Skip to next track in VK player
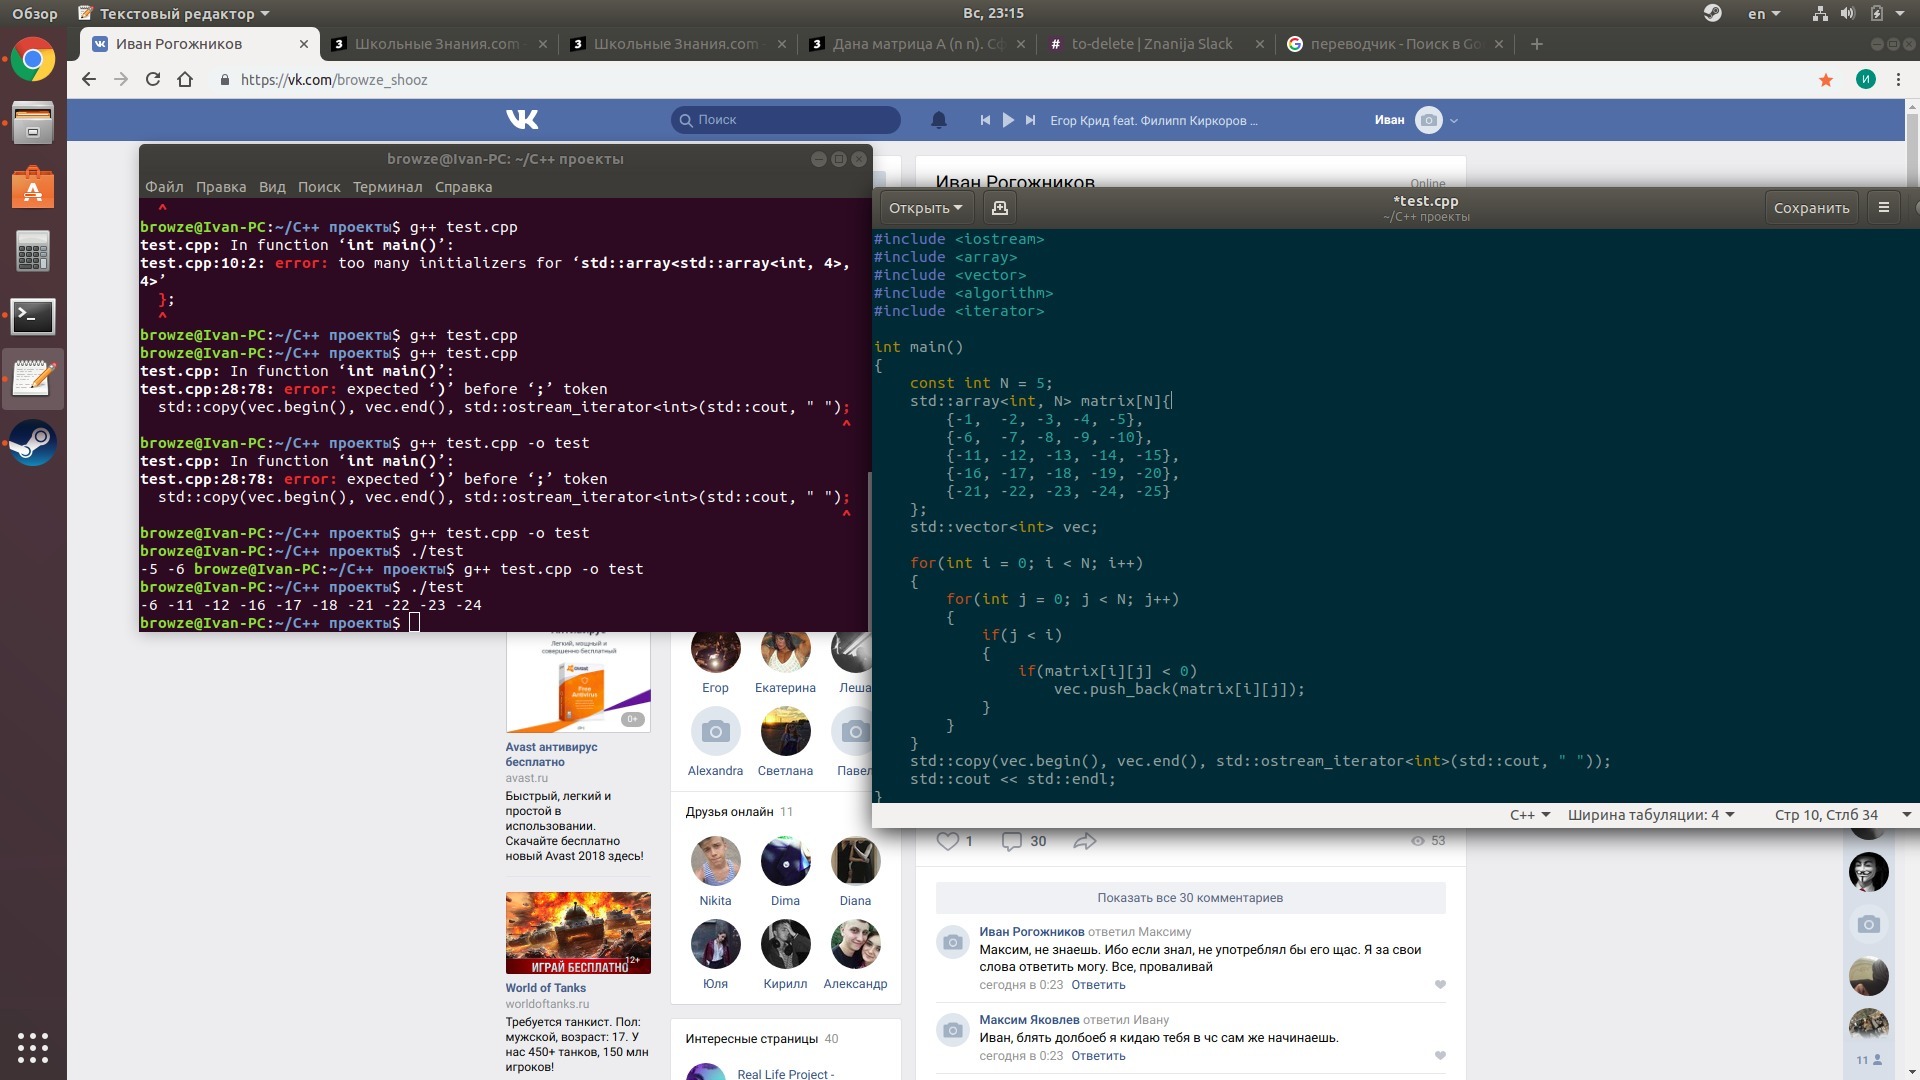The image size is (1920, 1080). [x=1031, y=120]
